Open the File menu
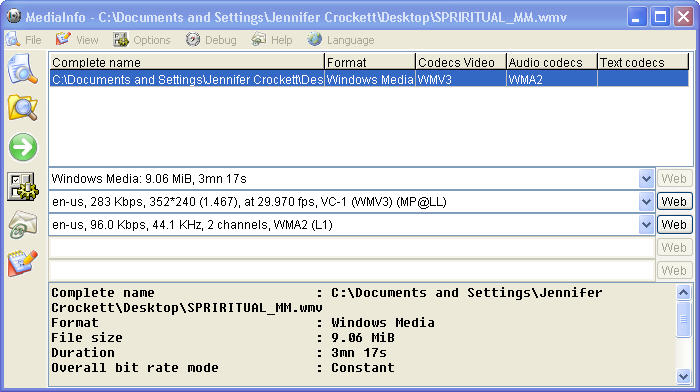700x392 pixels. 24,40
